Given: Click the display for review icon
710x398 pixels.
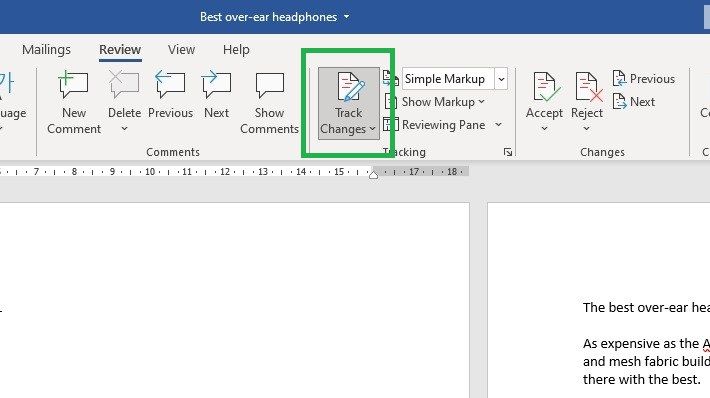Looking at the screenshot, I should (390, 79).
